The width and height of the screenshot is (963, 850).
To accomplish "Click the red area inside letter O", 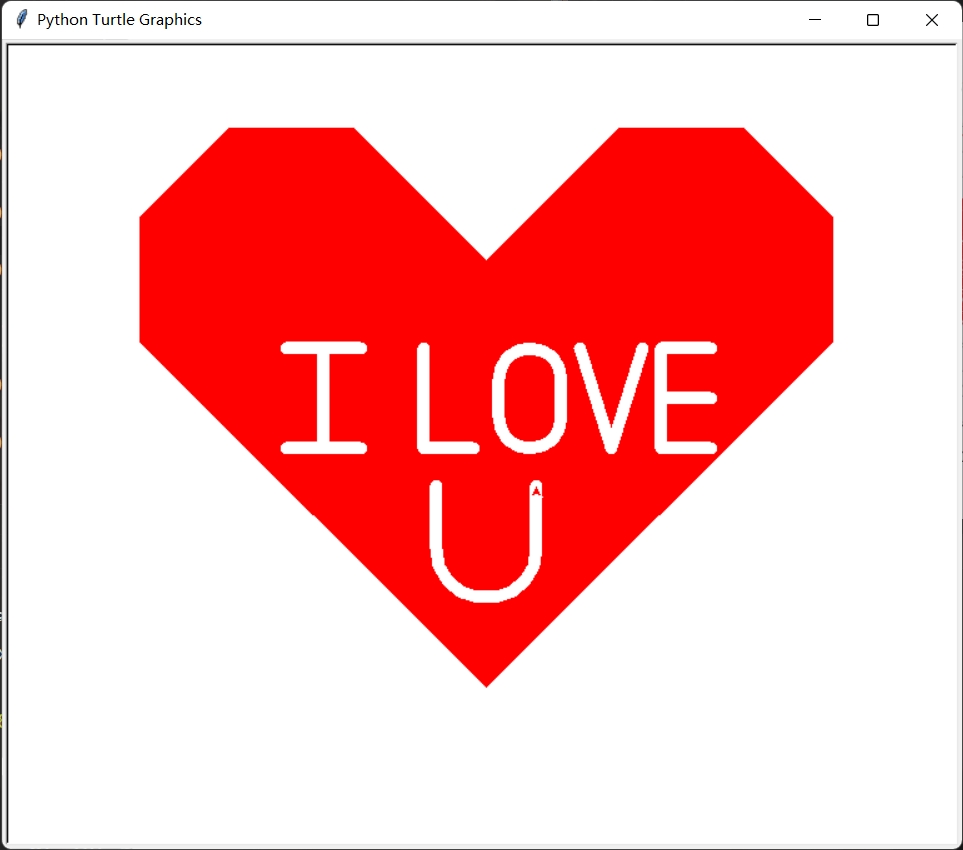I will [x=529, y=397].
